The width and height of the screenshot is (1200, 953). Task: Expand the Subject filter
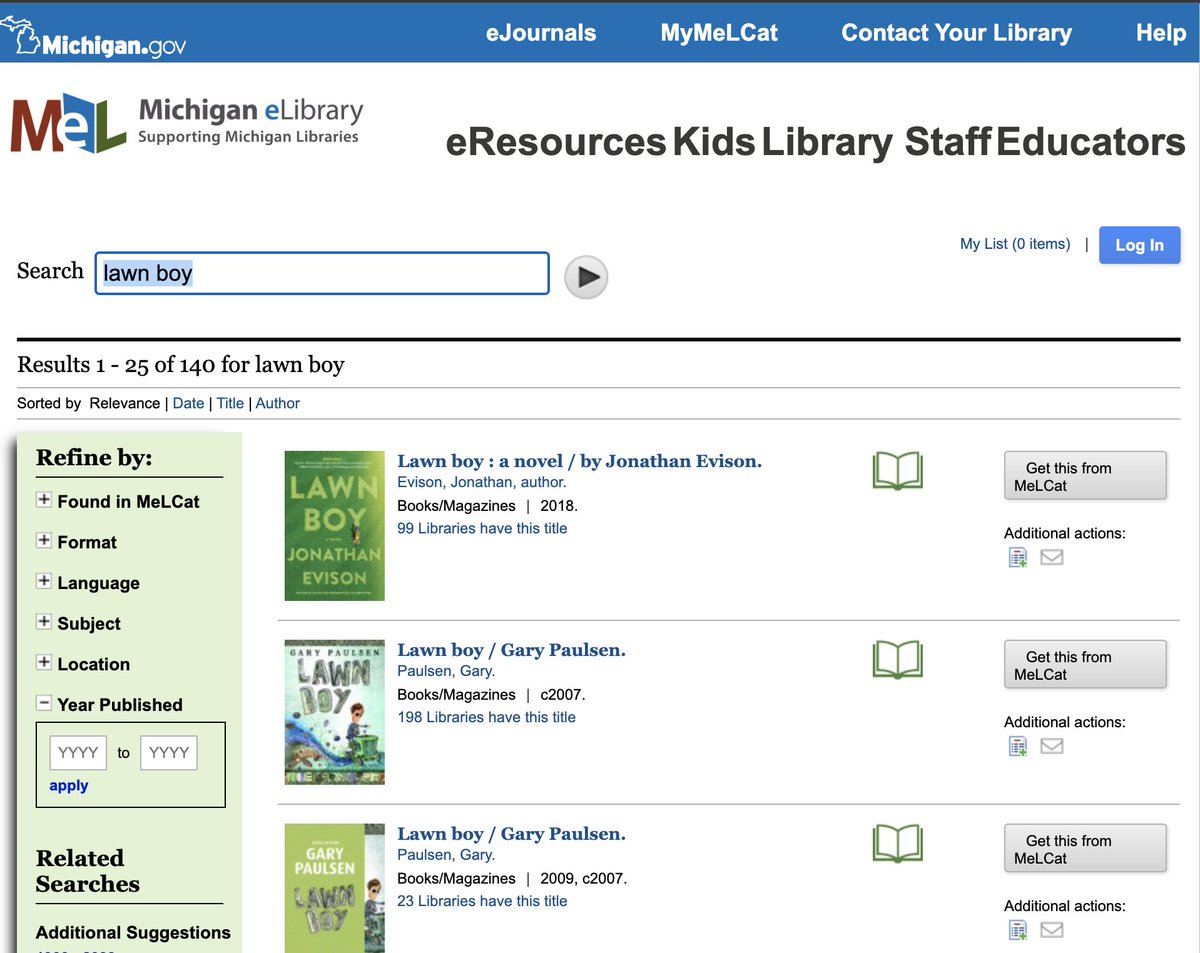coord(44,622)
